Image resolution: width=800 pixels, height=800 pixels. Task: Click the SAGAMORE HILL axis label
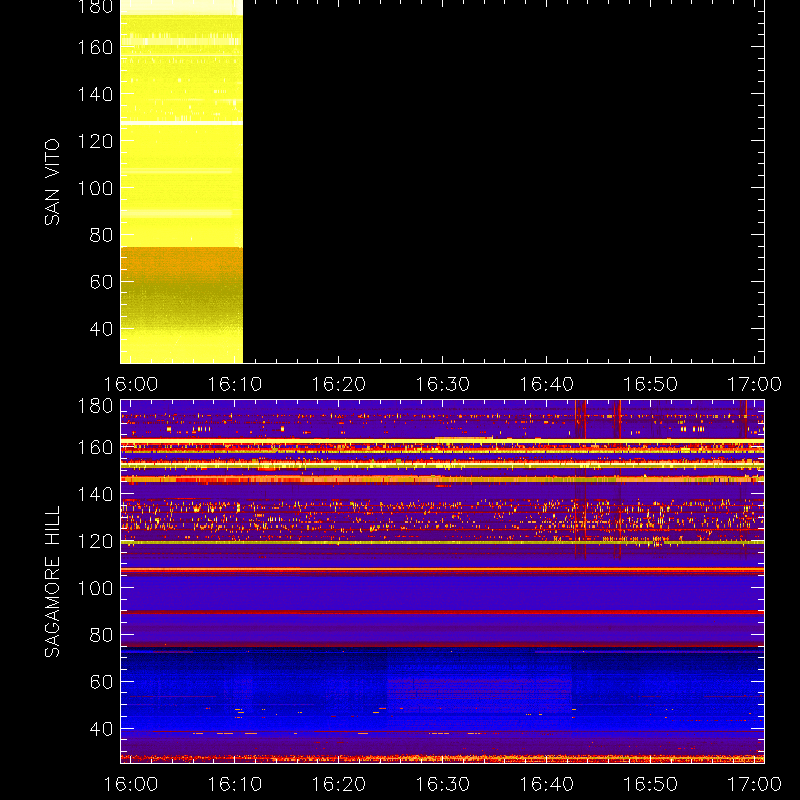[52, 582]
